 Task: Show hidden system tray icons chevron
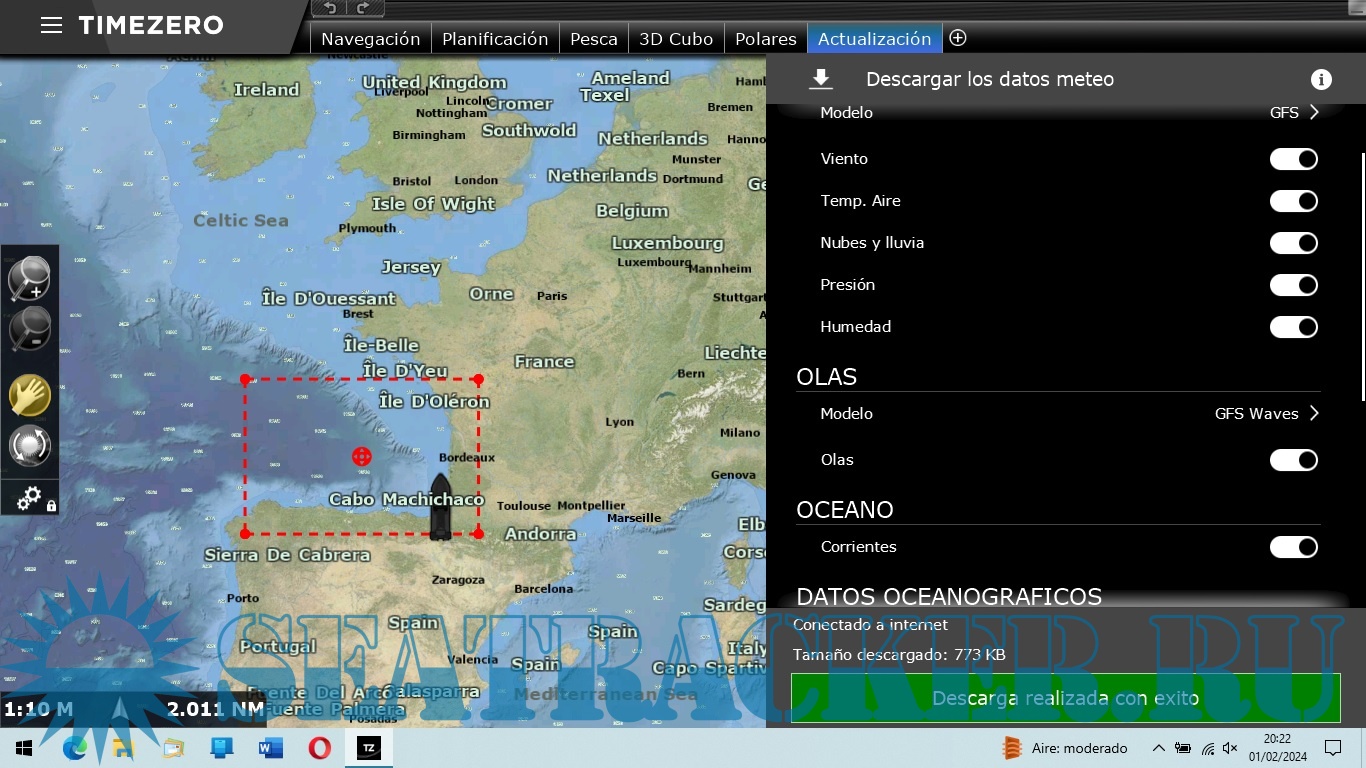point(1158,748)
